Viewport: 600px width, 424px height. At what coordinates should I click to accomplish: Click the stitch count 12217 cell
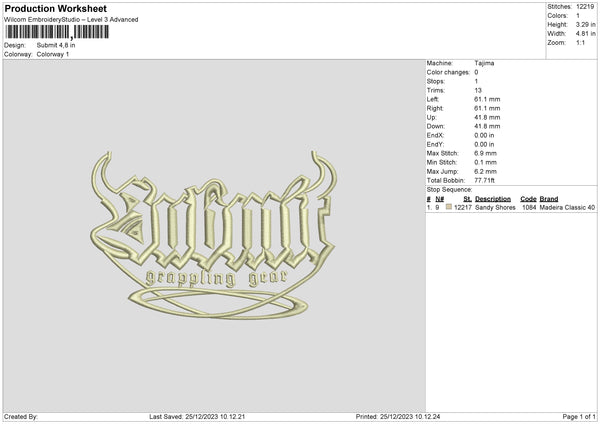(x=463, y=207)
